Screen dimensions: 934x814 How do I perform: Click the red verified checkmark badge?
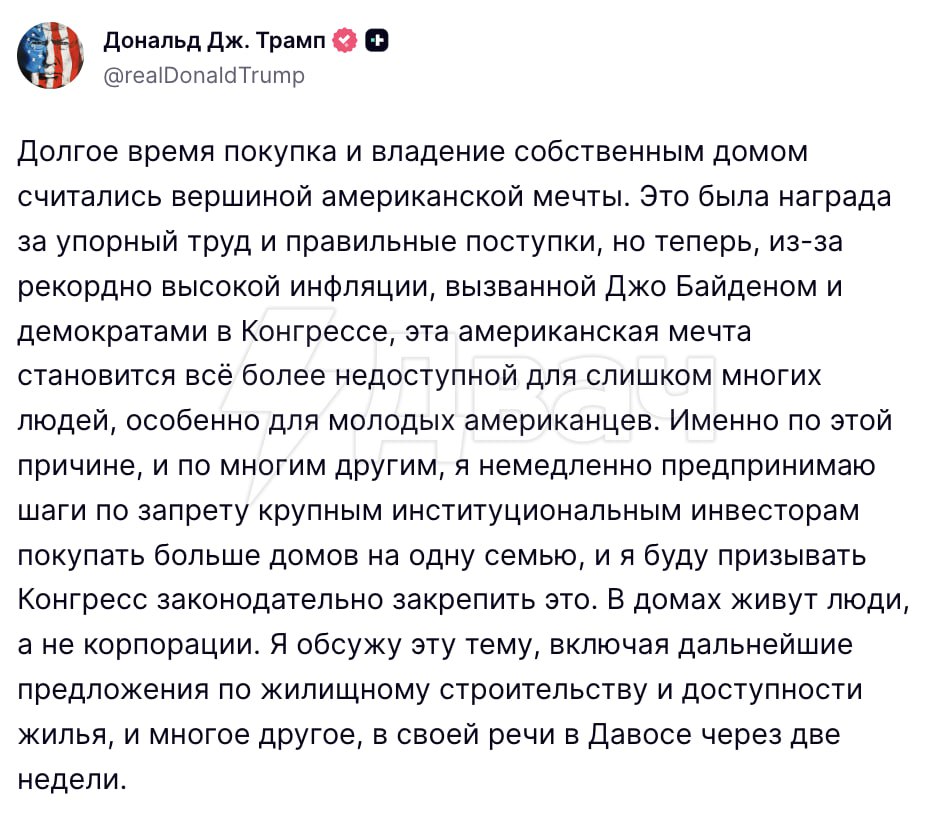coord(345,41)
